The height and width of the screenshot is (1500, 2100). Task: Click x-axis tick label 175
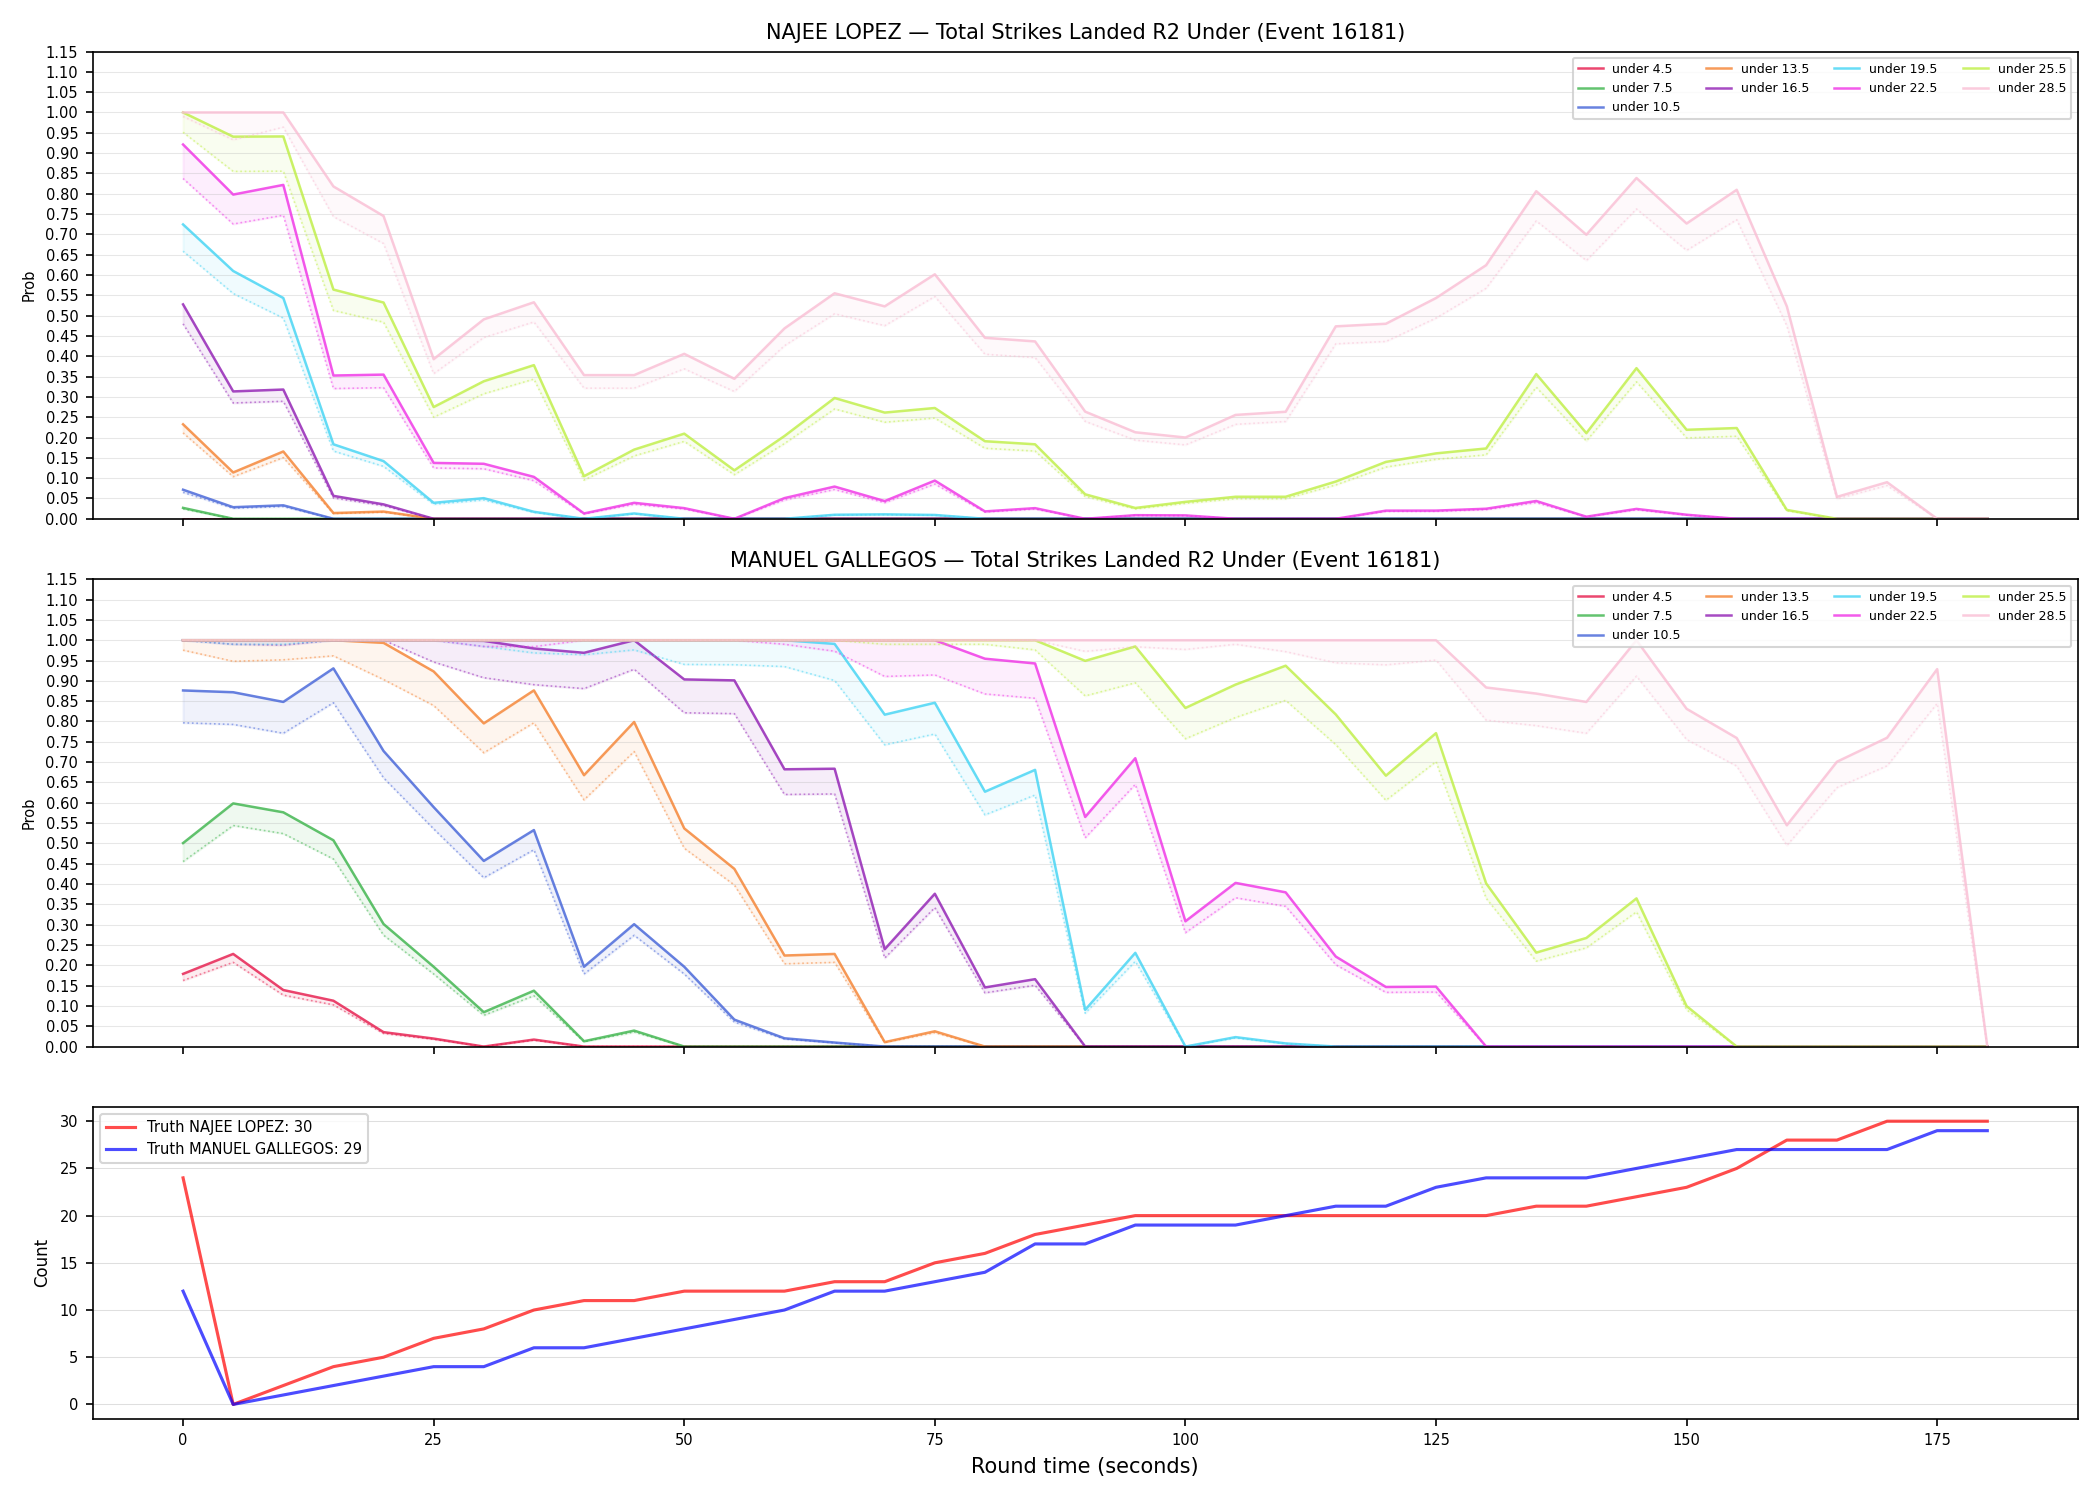tap(1937, 1440)
